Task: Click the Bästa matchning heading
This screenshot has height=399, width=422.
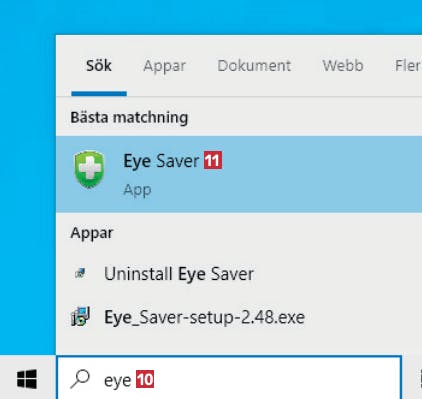Action: tap(129, 118)
